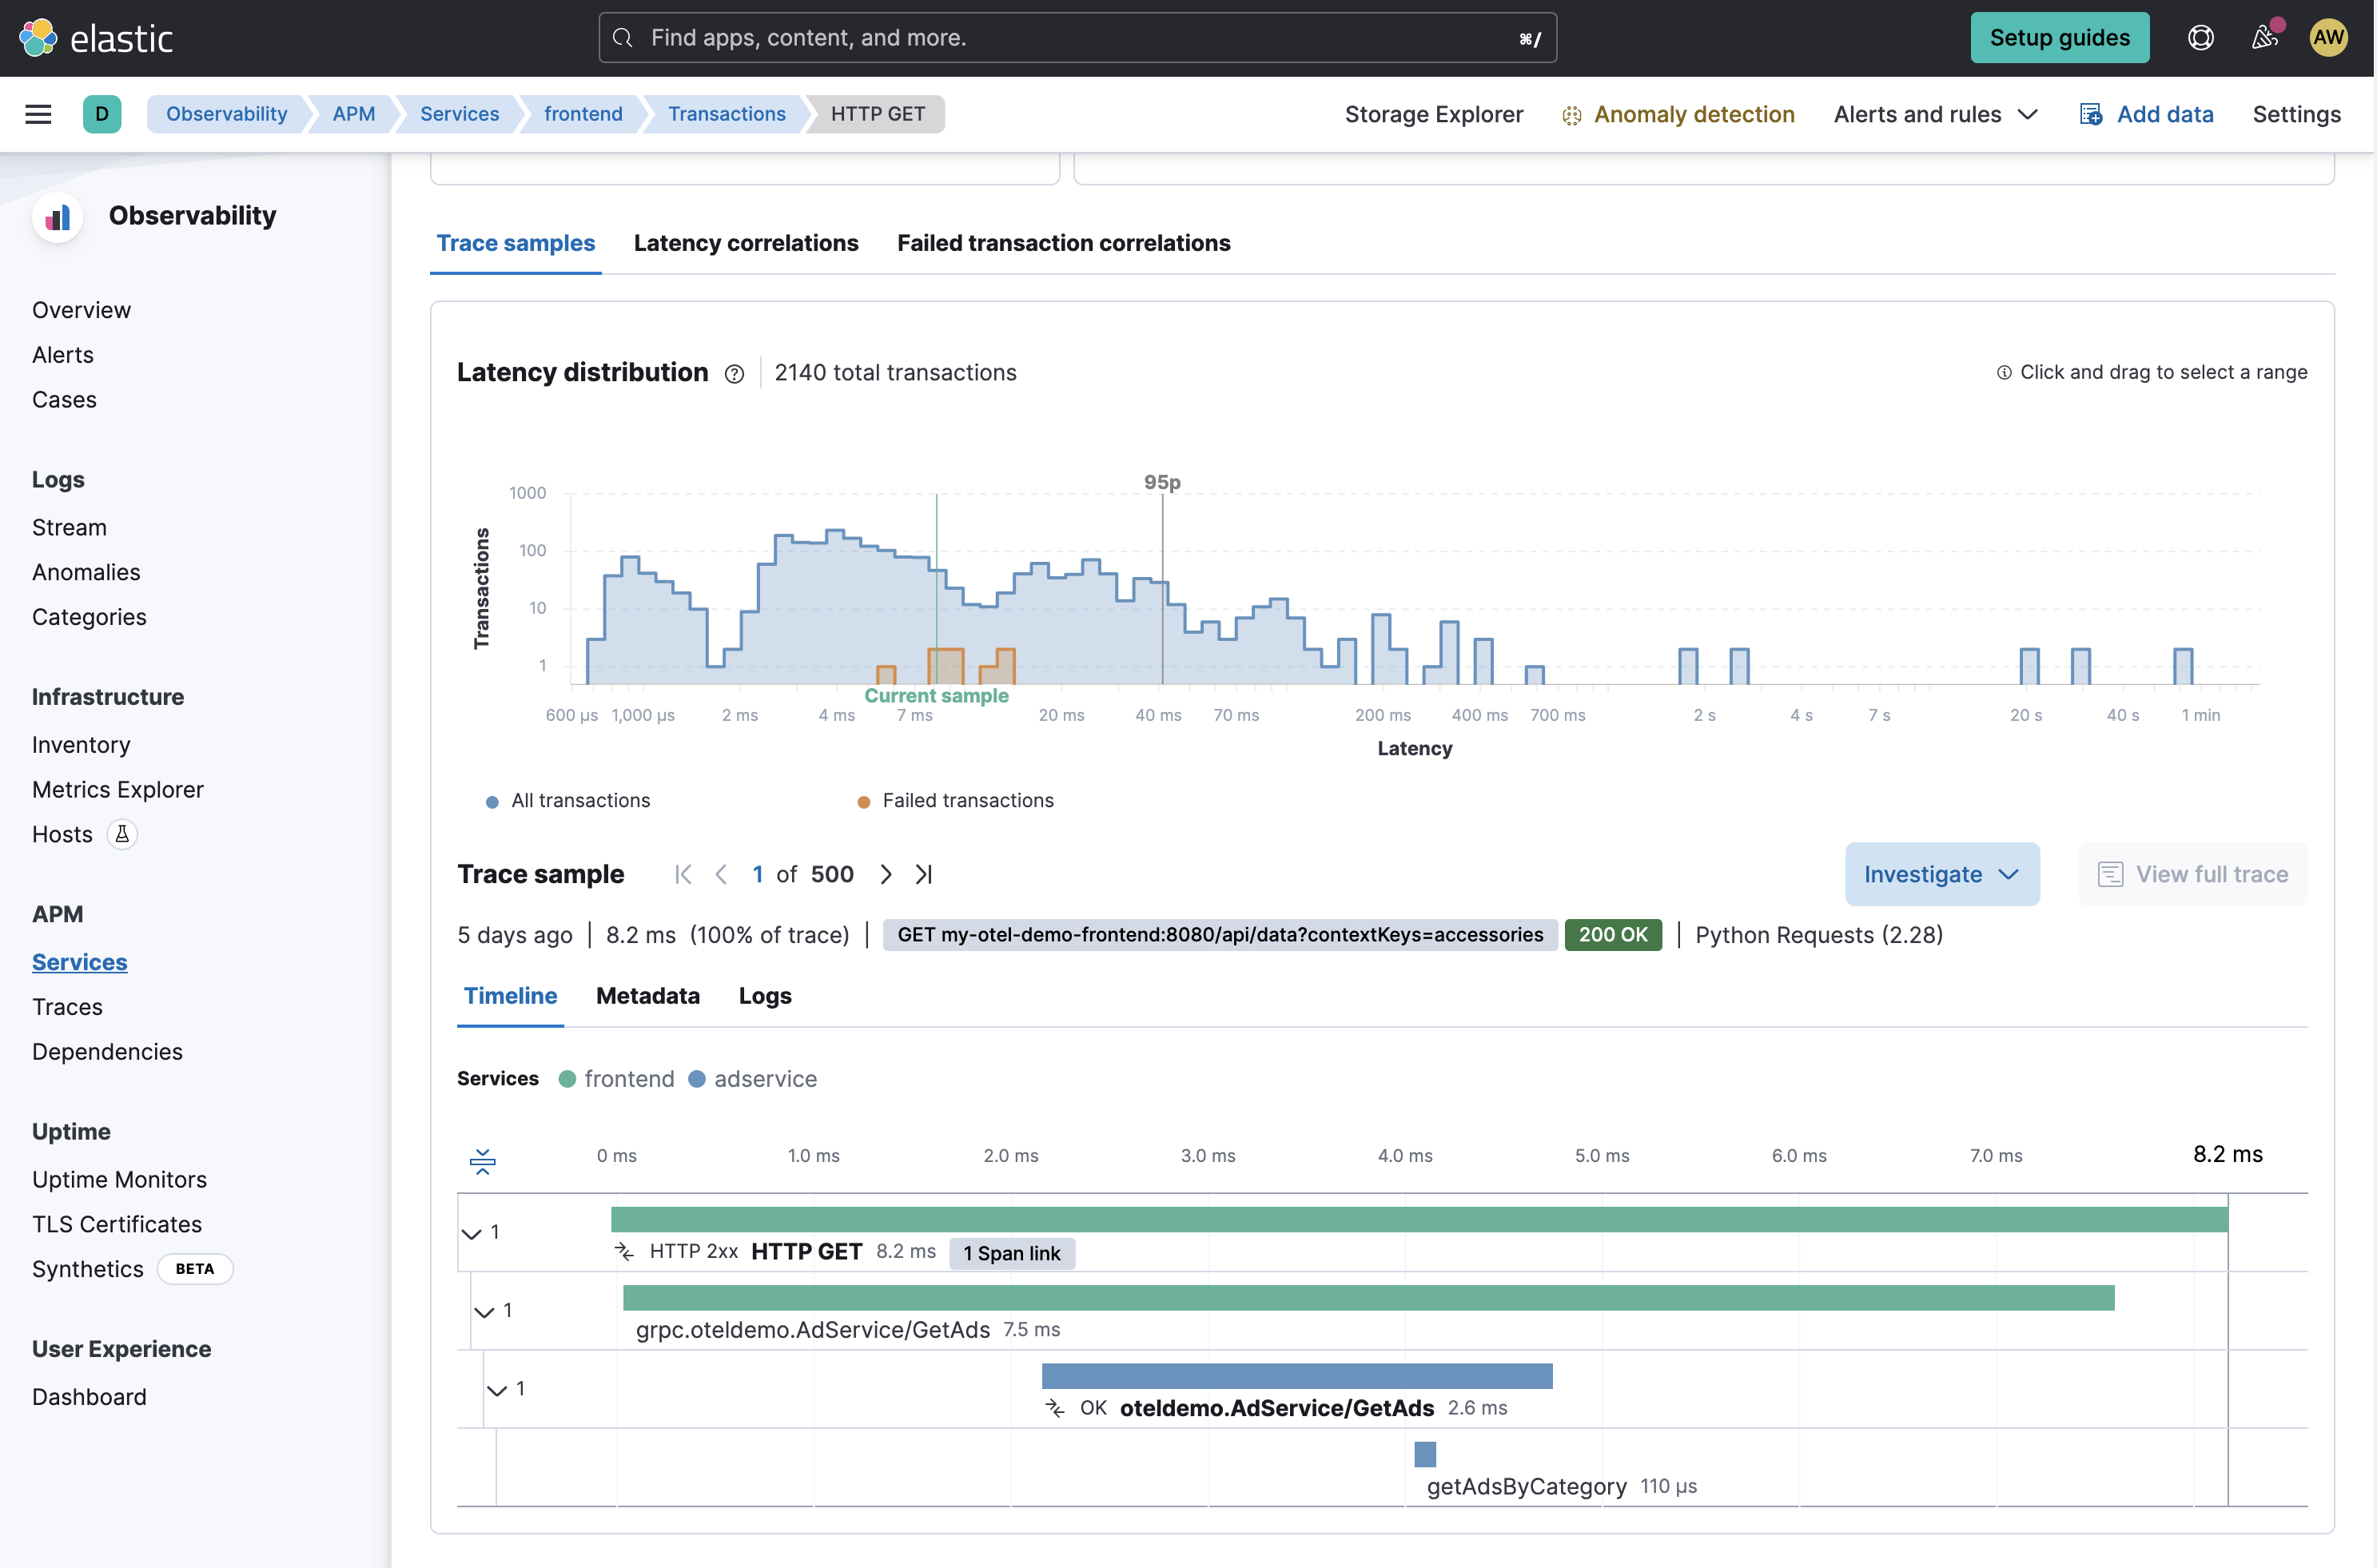Open the Alerts and rules dropdown

point(1935,114)
